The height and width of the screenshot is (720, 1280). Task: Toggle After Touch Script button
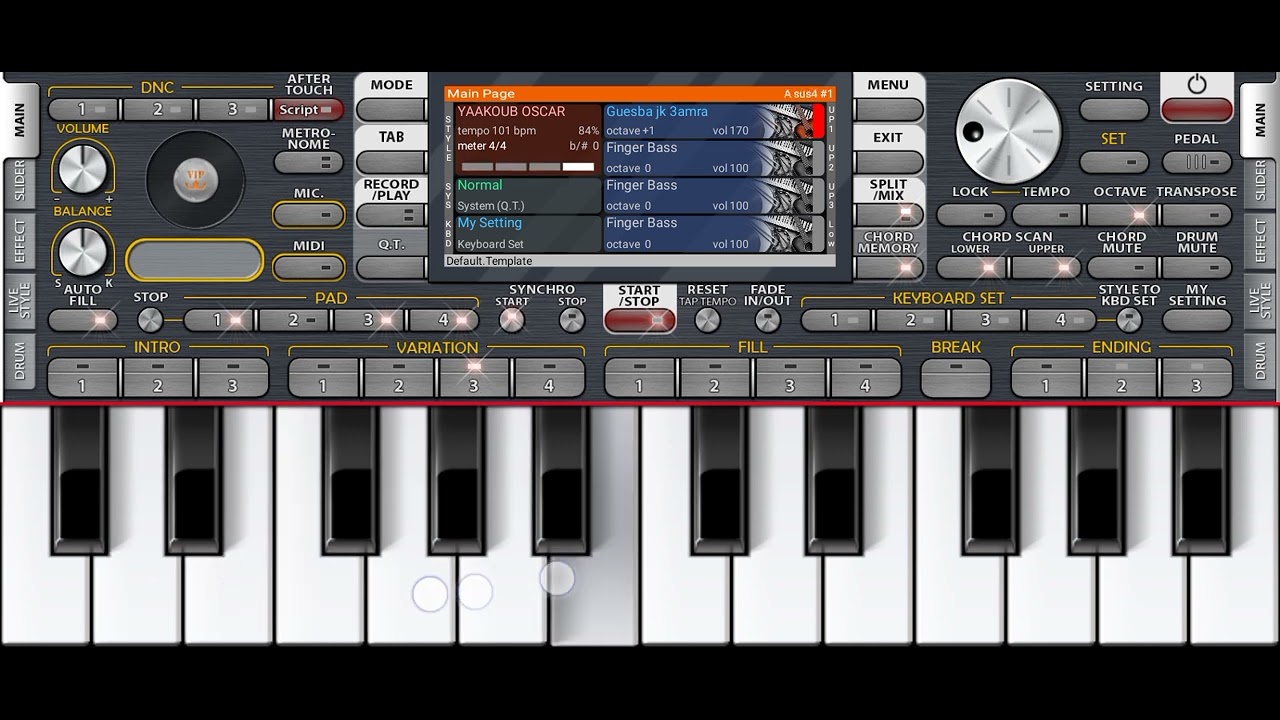[x=309, y=110]
